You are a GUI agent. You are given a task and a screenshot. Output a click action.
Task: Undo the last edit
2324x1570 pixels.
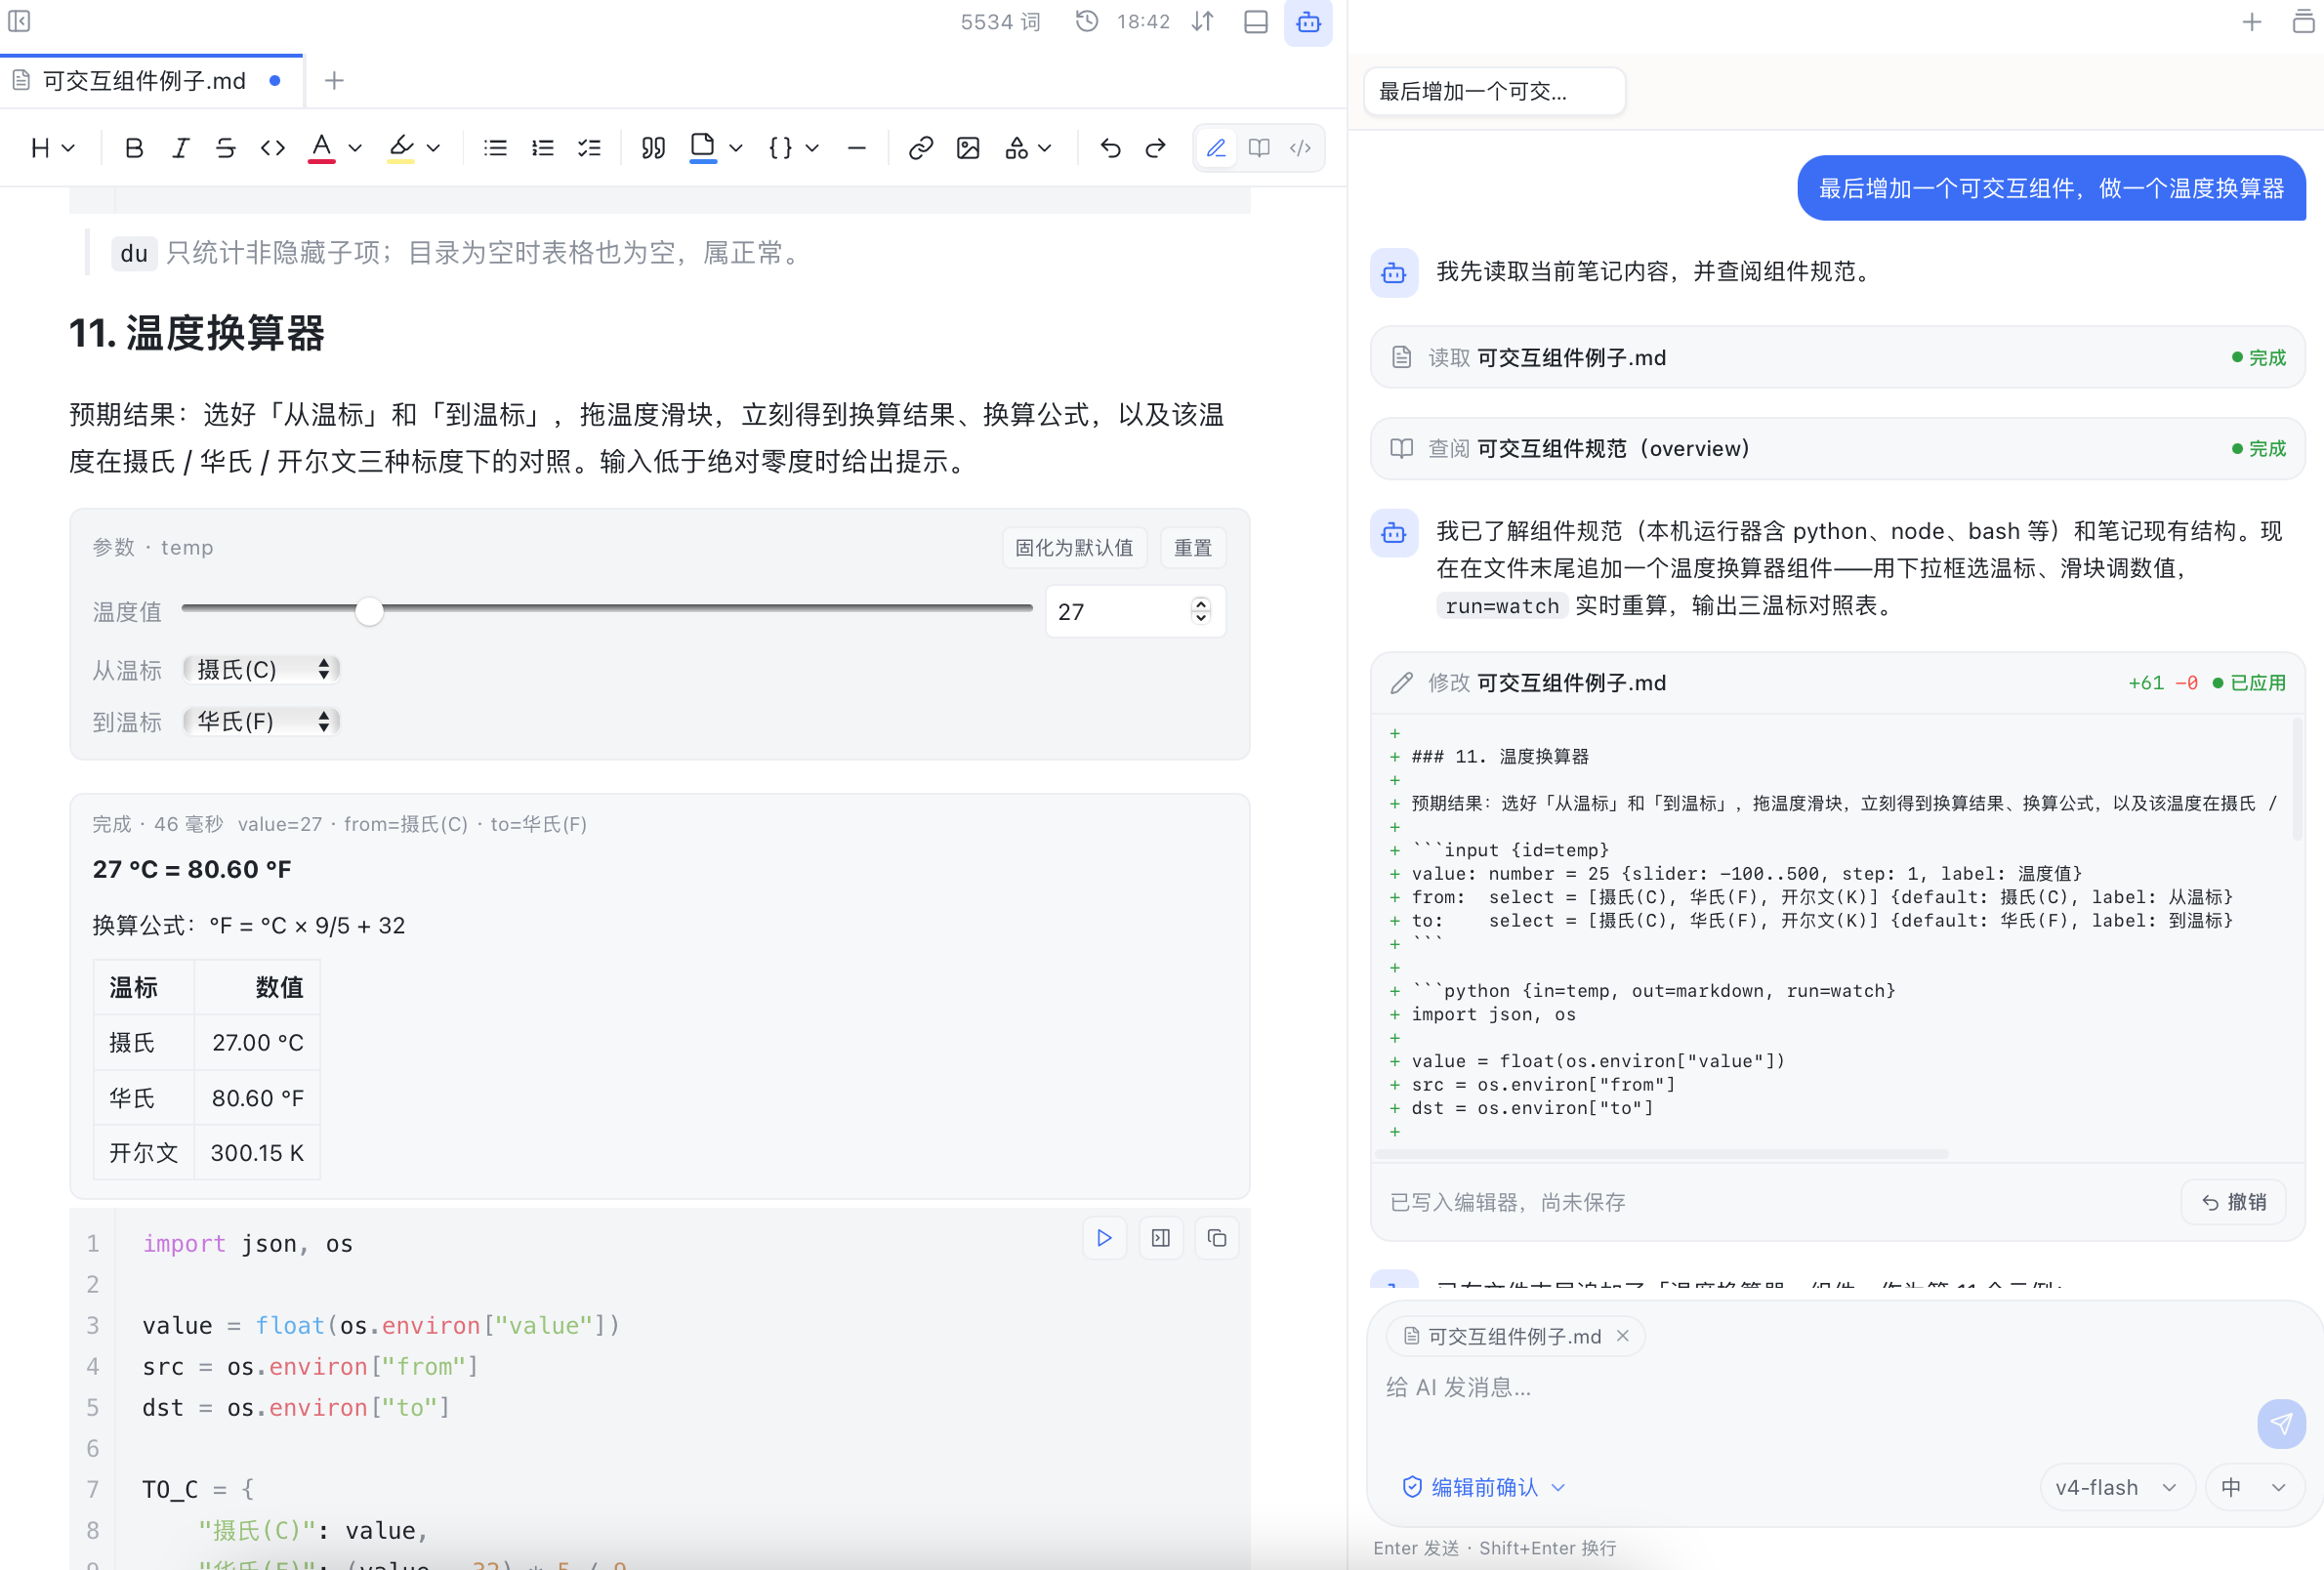1110,148
